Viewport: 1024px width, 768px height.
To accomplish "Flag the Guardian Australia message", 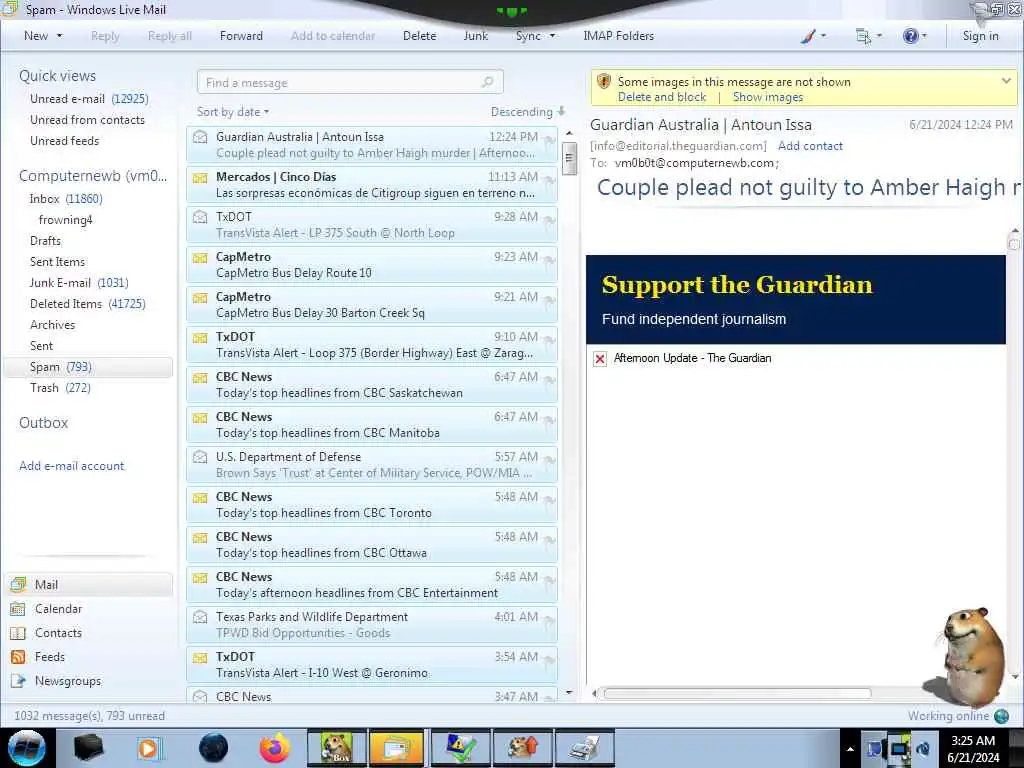I will pyautogui.click(x=549, y=140).
